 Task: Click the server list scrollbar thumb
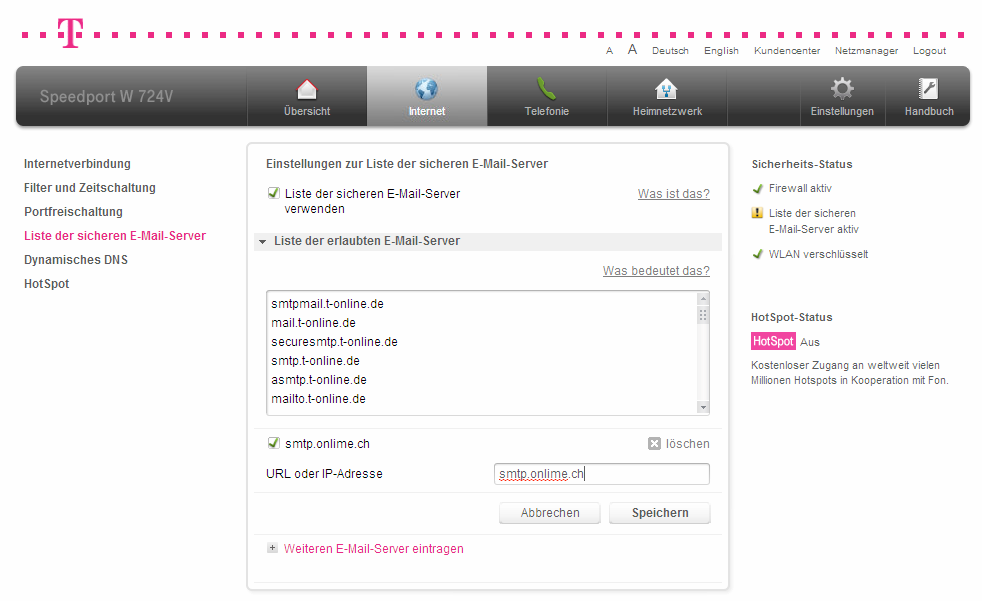tap(703, 315)
